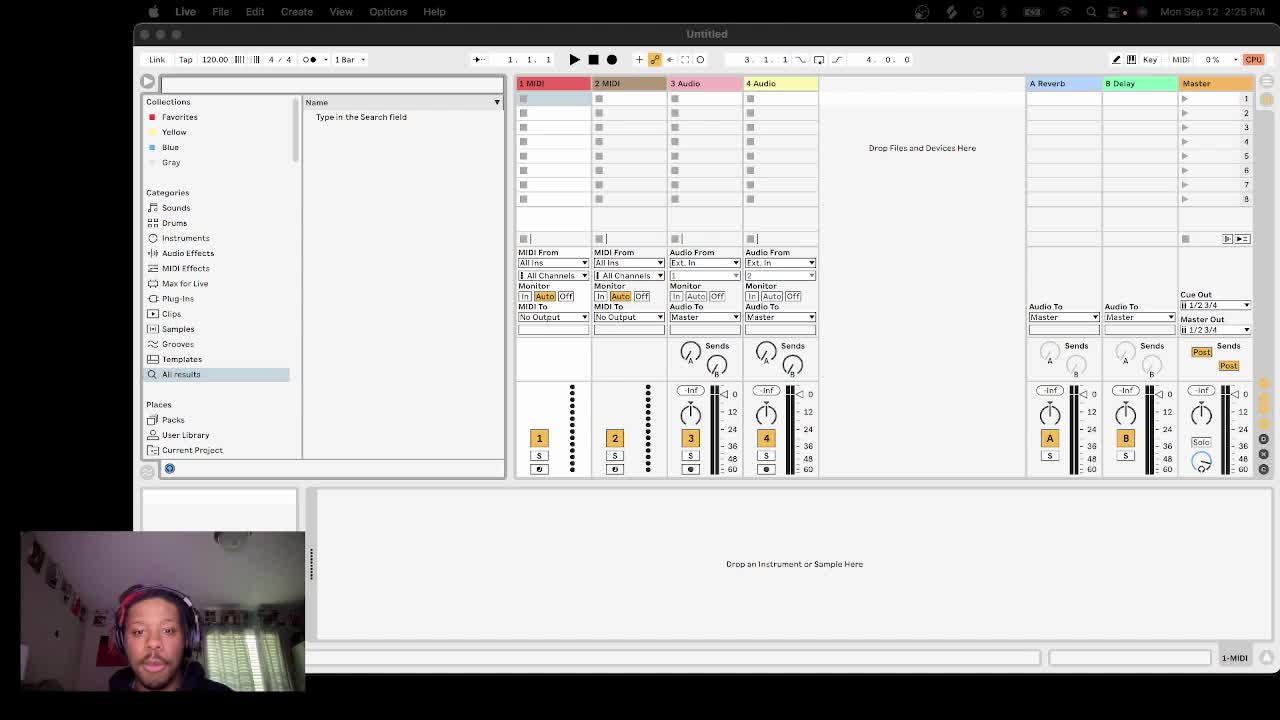The height and width of the screenshot is (720, 1280).
Task: Click the browser preview toggle icon
Action: point(169,468)
